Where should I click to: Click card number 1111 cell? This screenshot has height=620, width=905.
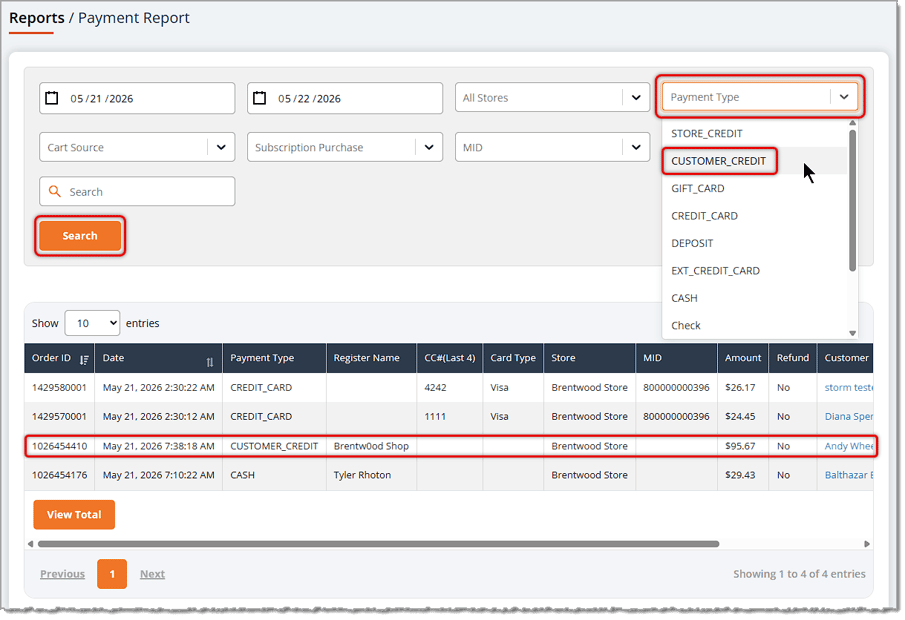pos(450,416)
